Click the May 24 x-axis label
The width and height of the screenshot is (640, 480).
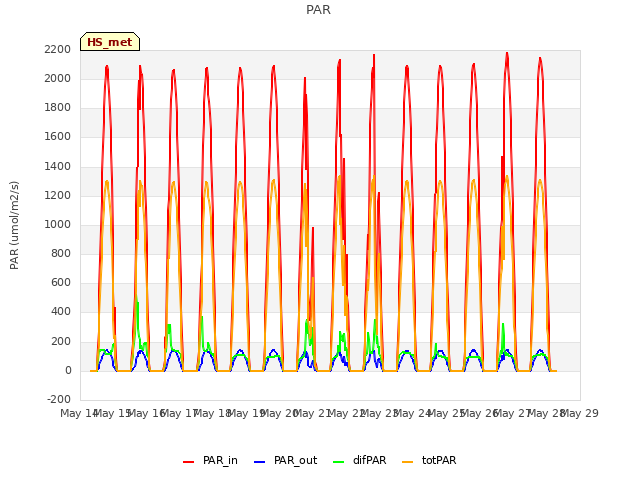tap(413, 413)
